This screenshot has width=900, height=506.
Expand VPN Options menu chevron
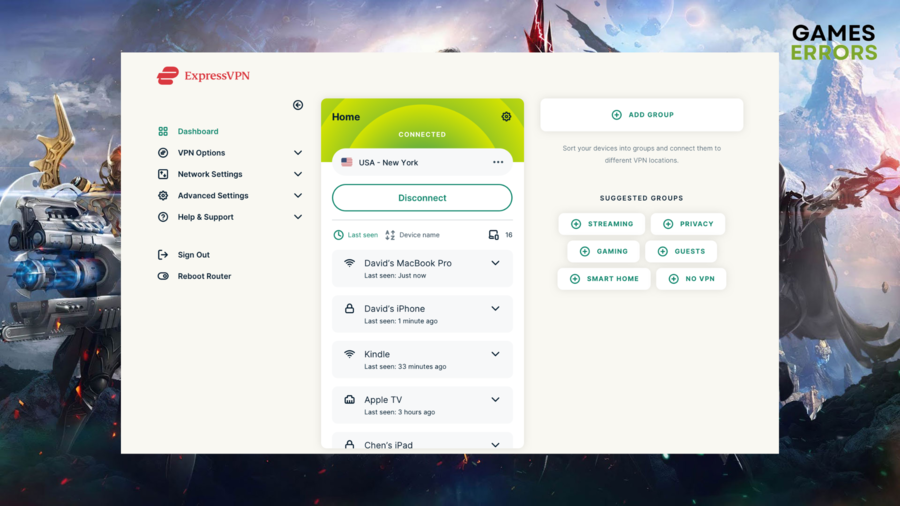(298, 153)
